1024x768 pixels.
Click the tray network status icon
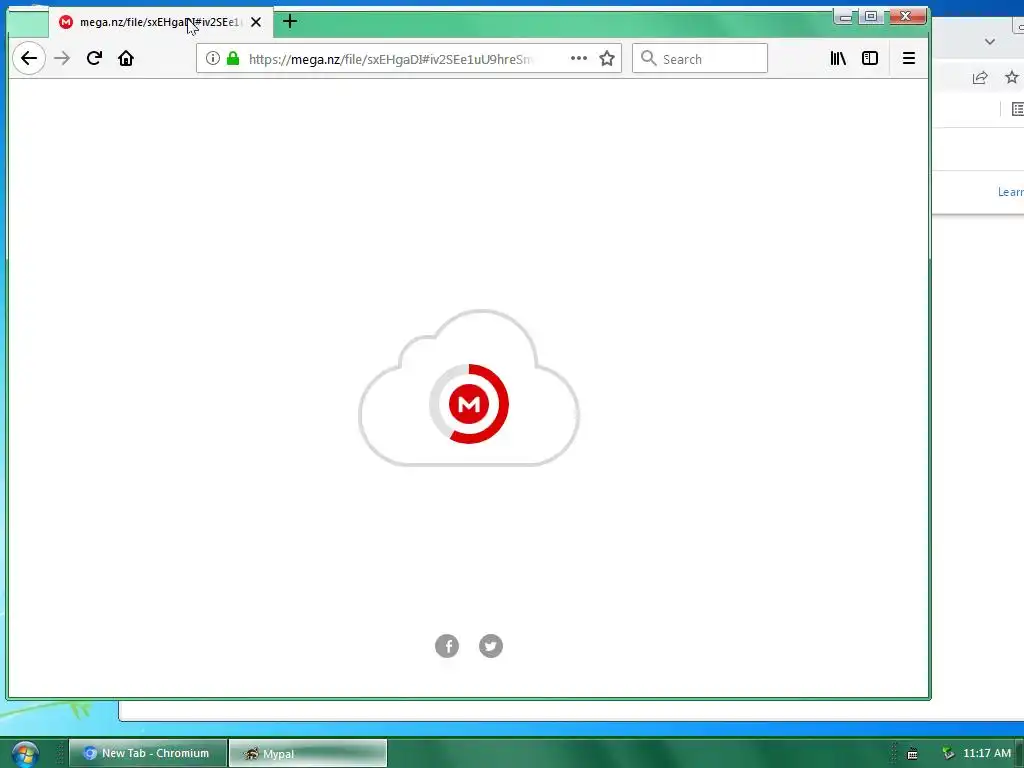(948, 754)
